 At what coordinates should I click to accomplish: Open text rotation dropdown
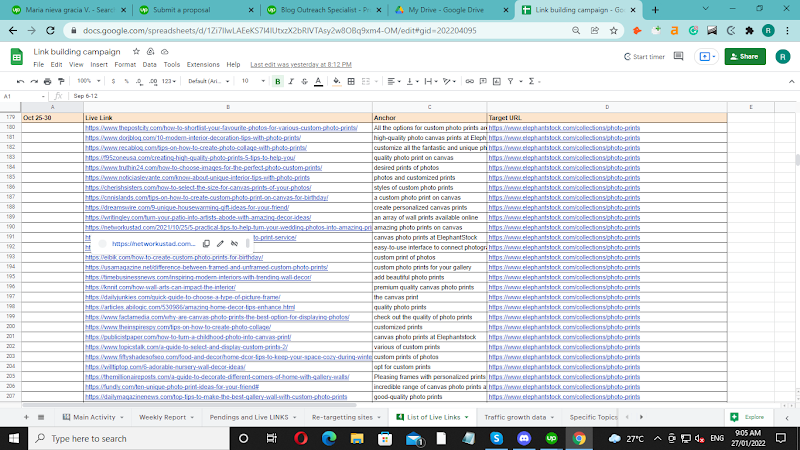[449, 81]
